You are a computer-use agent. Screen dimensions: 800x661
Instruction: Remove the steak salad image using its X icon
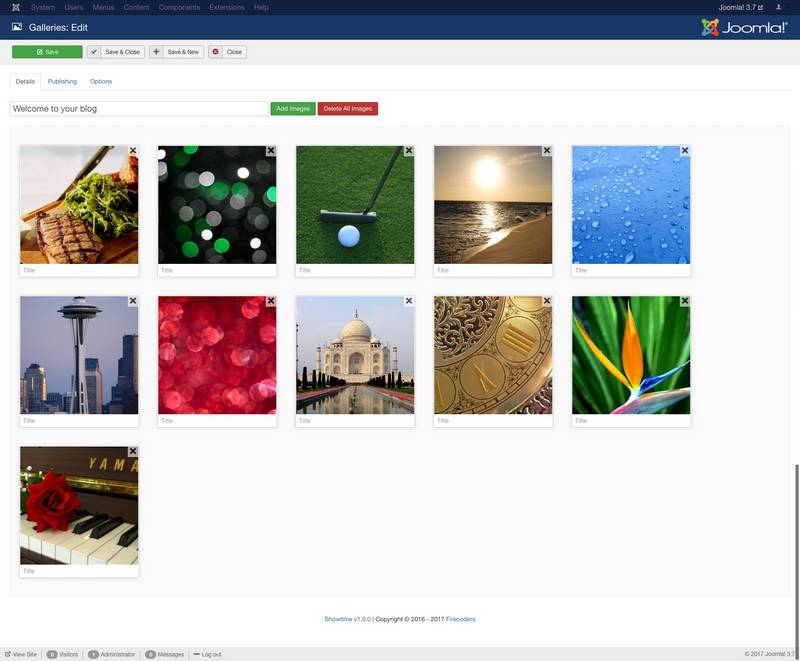(133, 150)
